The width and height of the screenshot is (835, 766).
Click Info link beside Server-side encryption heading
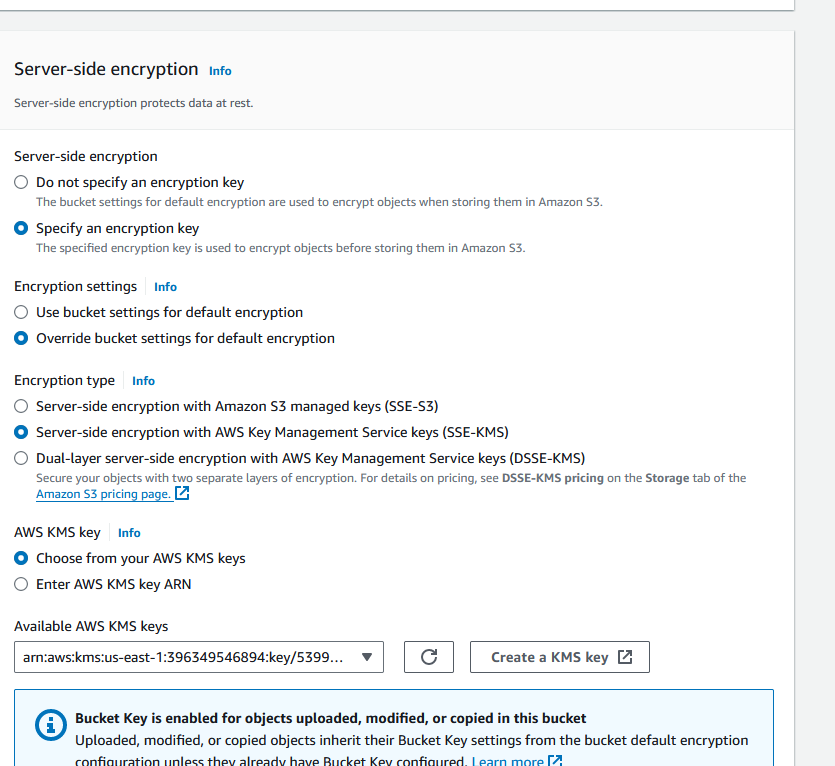point(220,71)
